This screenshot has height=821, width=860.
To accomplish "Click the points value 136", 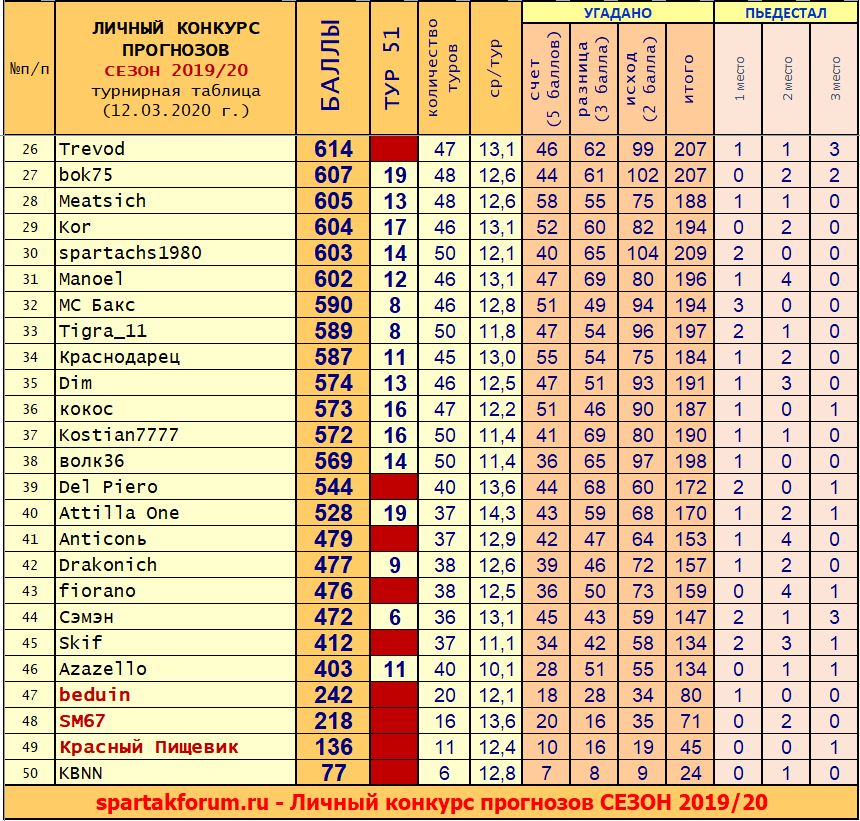I will point(333,747).
